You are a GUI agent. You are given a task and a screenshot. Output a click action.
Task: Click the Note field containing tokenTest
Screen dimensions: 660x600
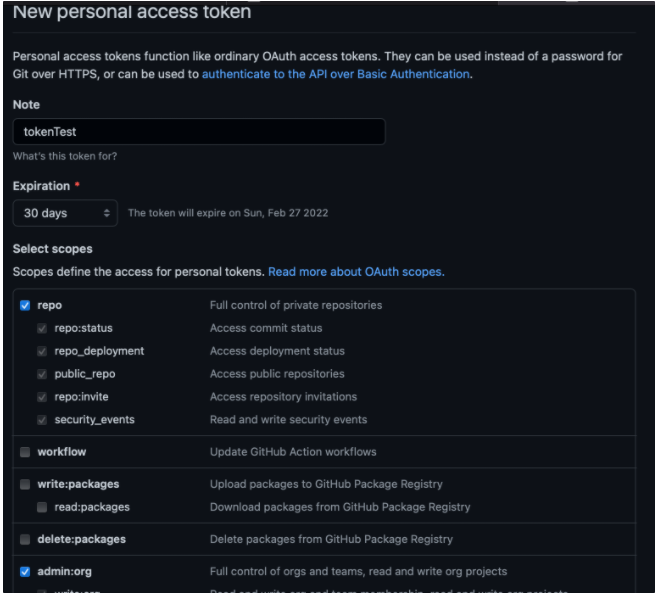pos(198,132)
